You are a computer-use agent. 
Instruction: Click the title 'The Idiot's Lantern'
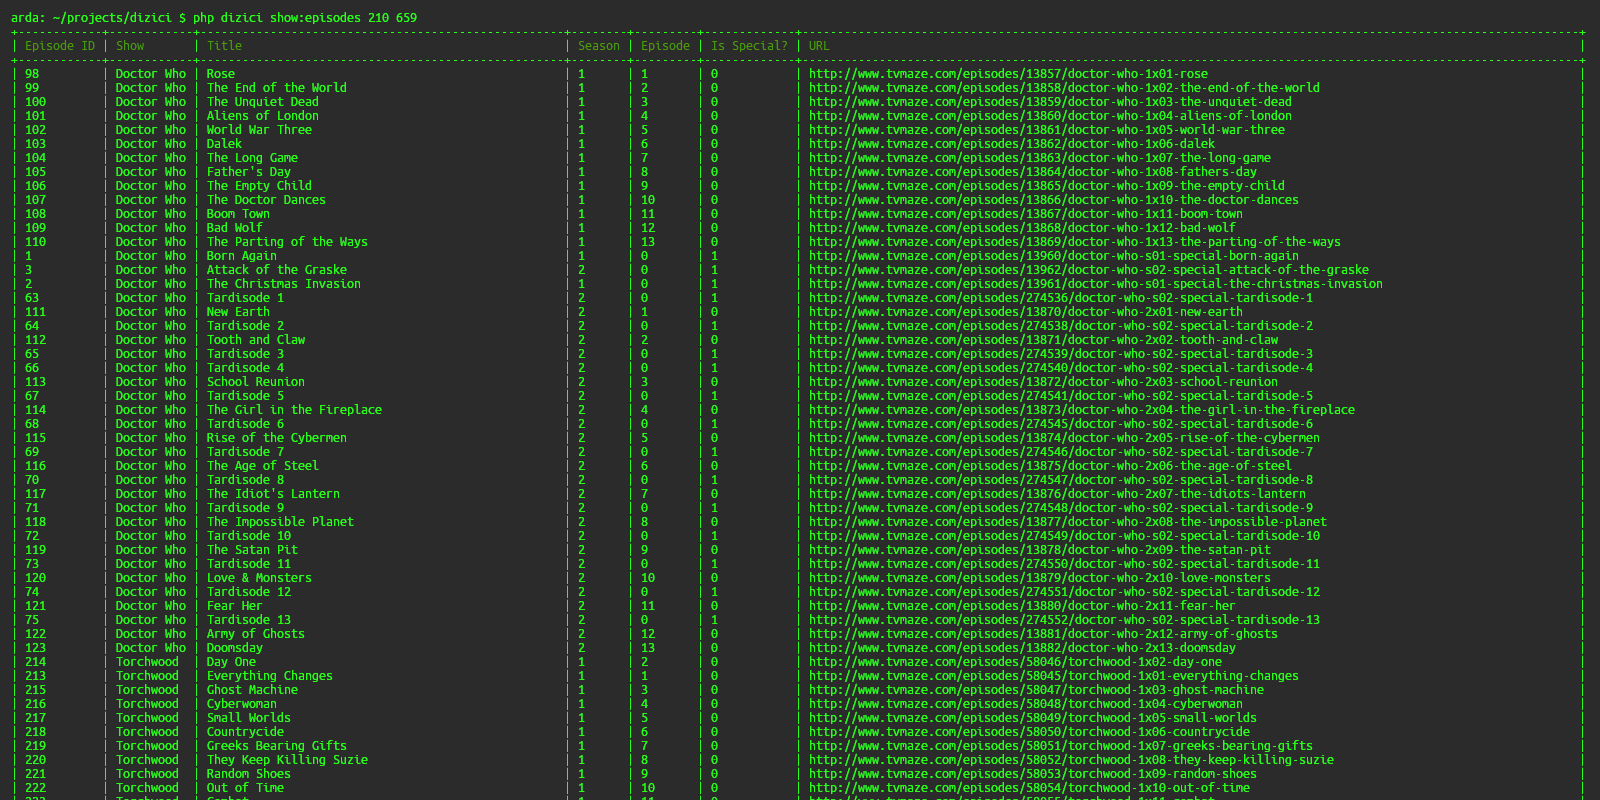click(x=273, y=494)
